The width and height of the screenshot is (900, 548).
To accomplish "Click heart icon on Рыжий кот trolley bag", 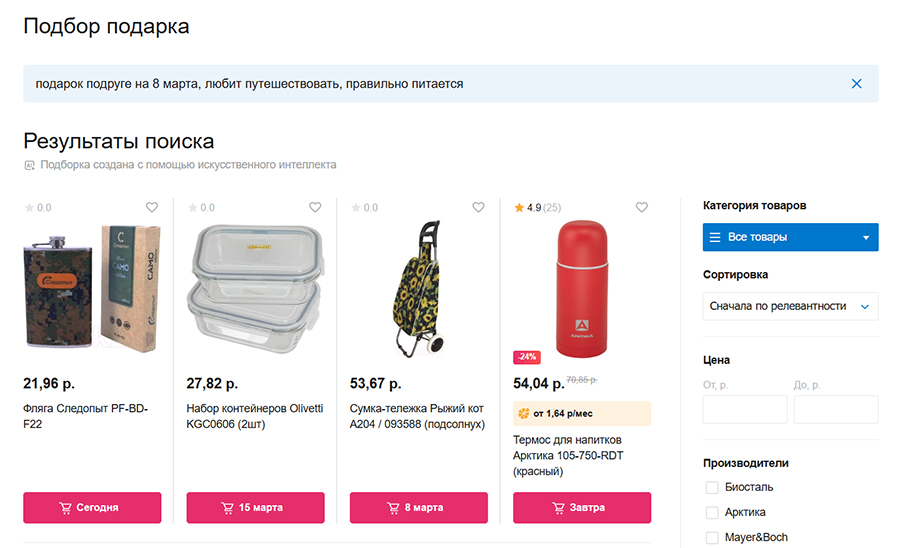I will click(x=479, y=208).
